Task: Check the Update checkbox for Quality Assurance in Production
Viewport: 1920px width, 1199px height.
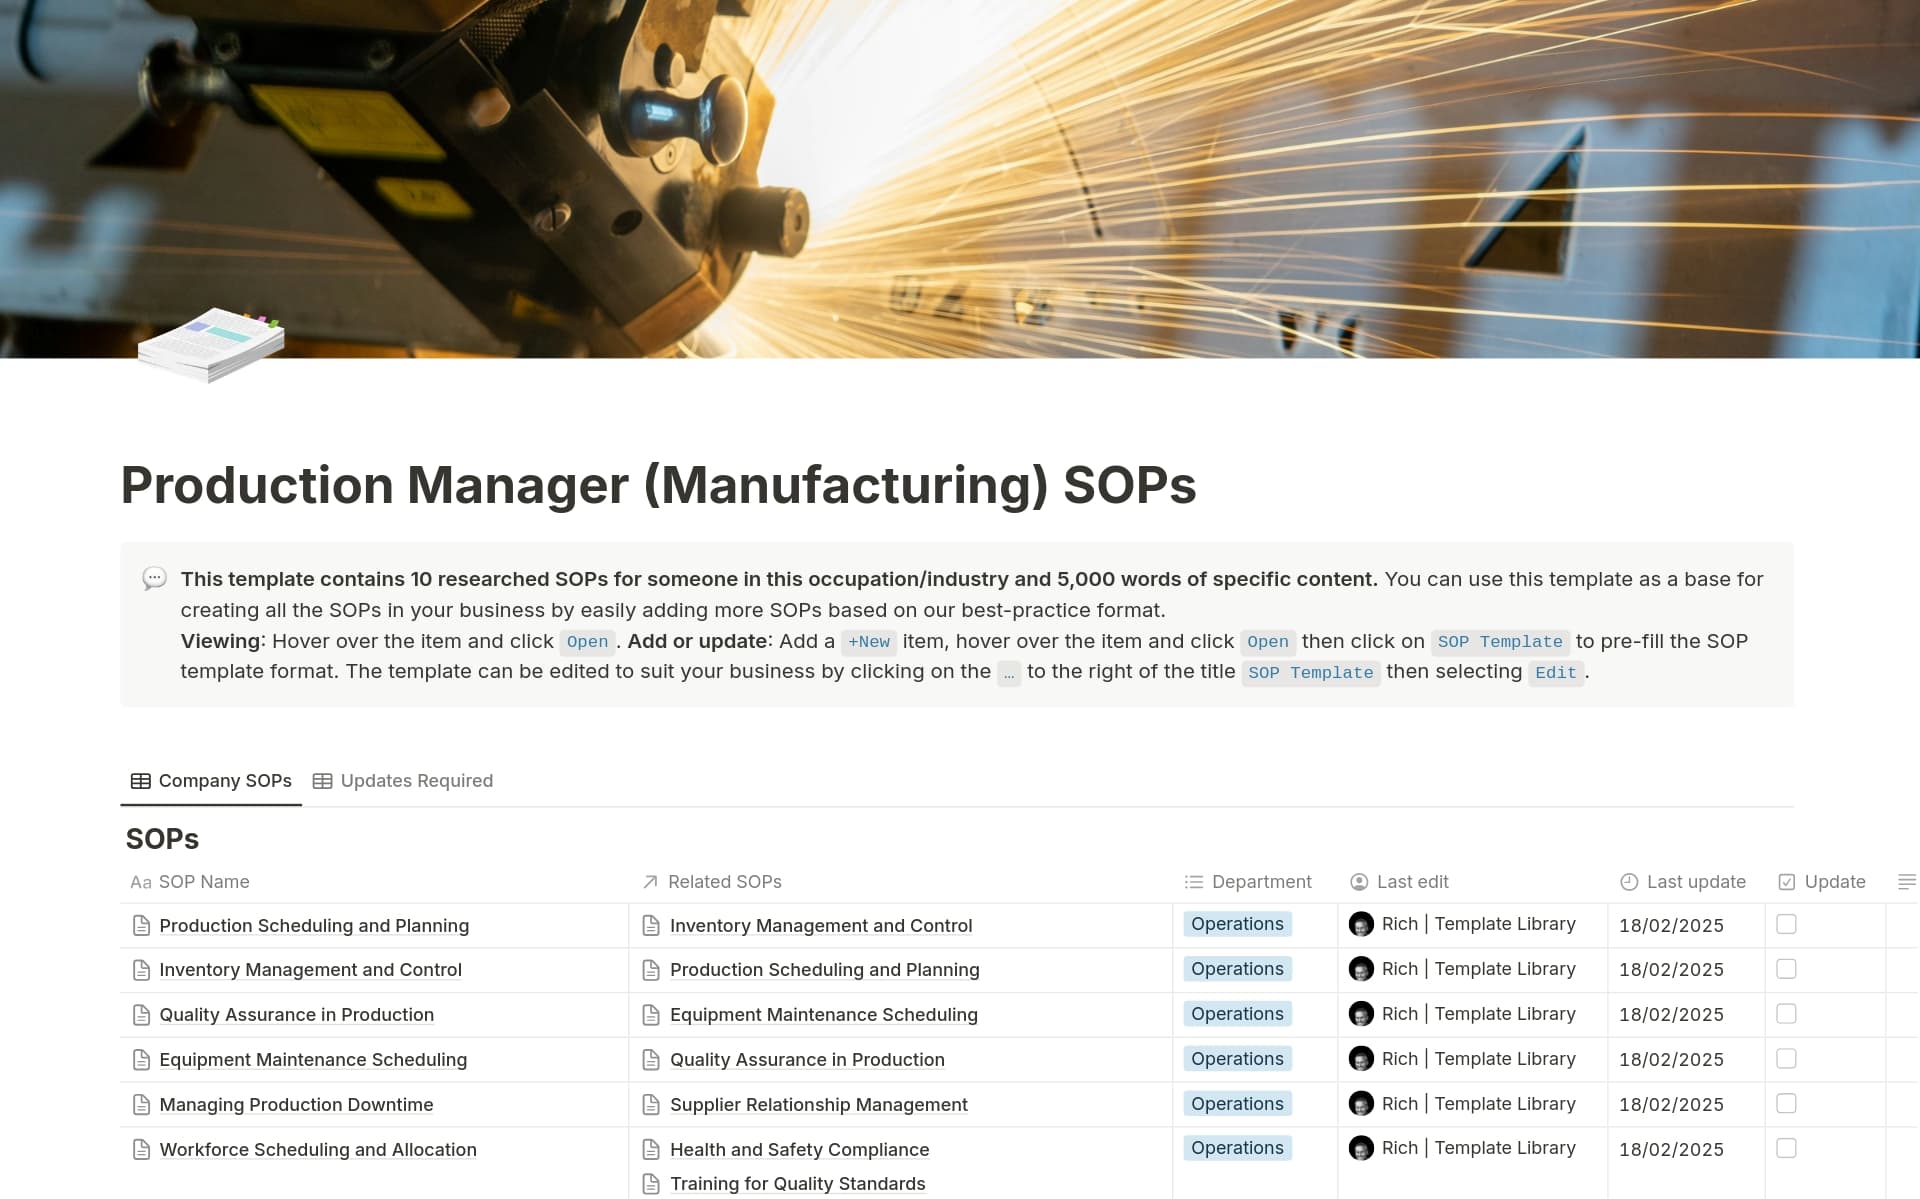Action: point(1785,1014)
